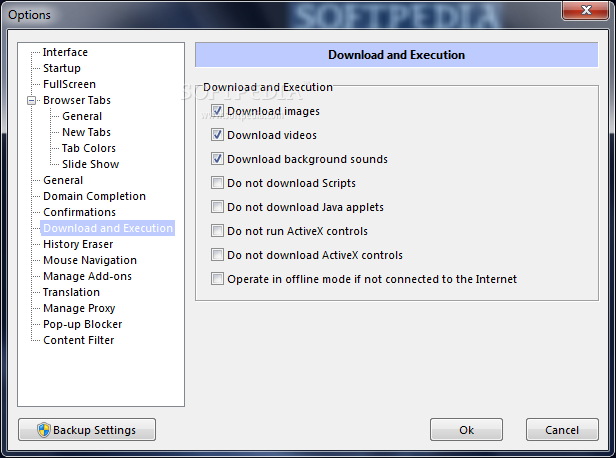Open General under Browser Tabs
The width and height of the screenshot is (616, 458).
[x=82, y=116]
